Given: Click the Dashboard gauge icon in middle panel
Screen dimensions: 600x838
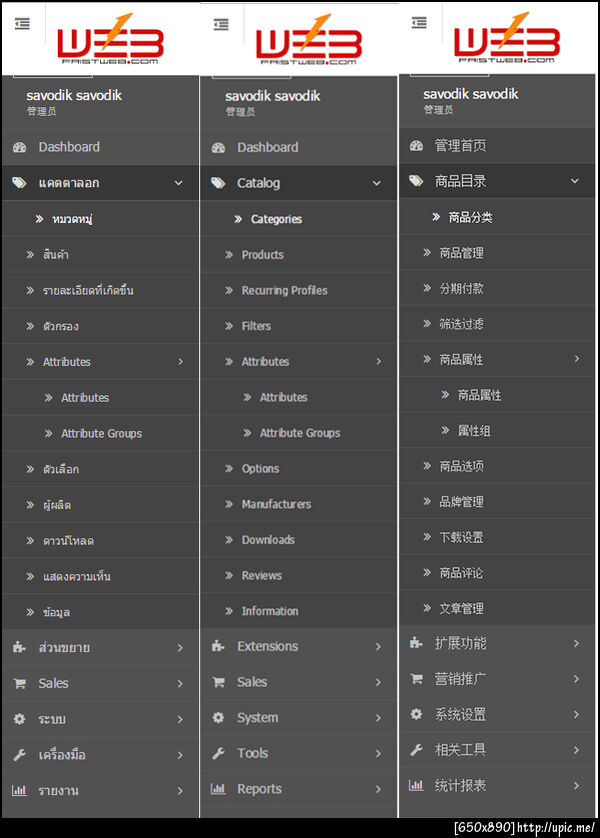Looking at the screenshot, I should coord(219,148).
